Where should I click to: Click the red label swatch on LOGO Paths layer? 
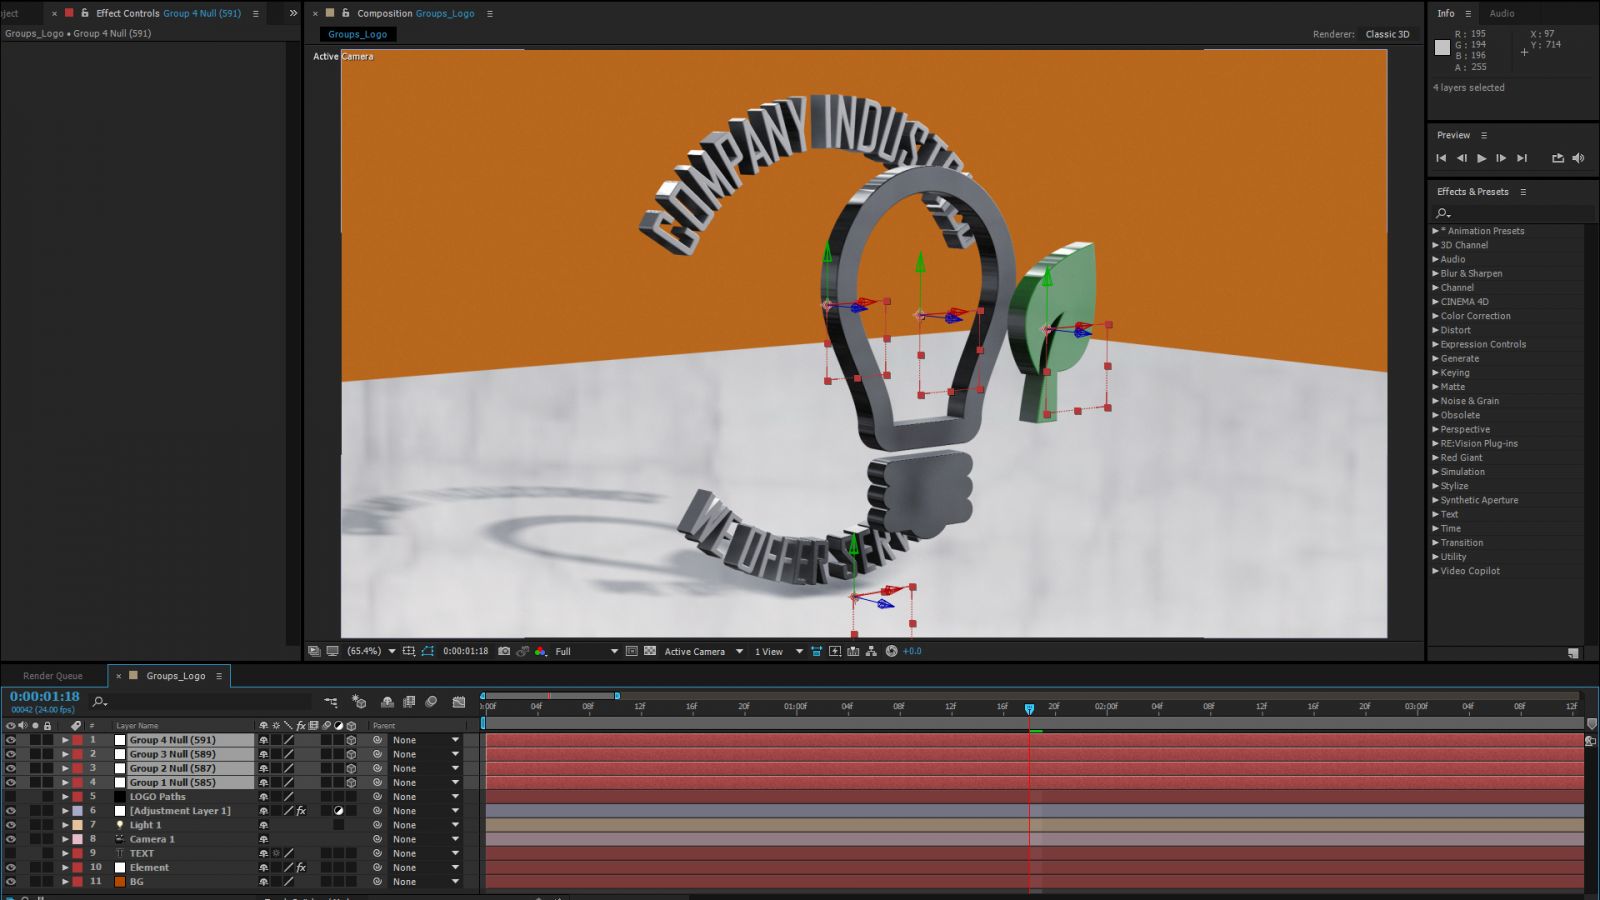pyautogui.click(x=79, y=796)
